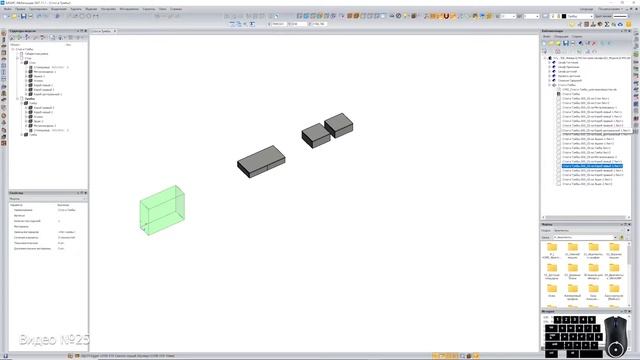Collapse the expanded gear-icon node in the right tree
Screen dimensions: 640x360
549,85
